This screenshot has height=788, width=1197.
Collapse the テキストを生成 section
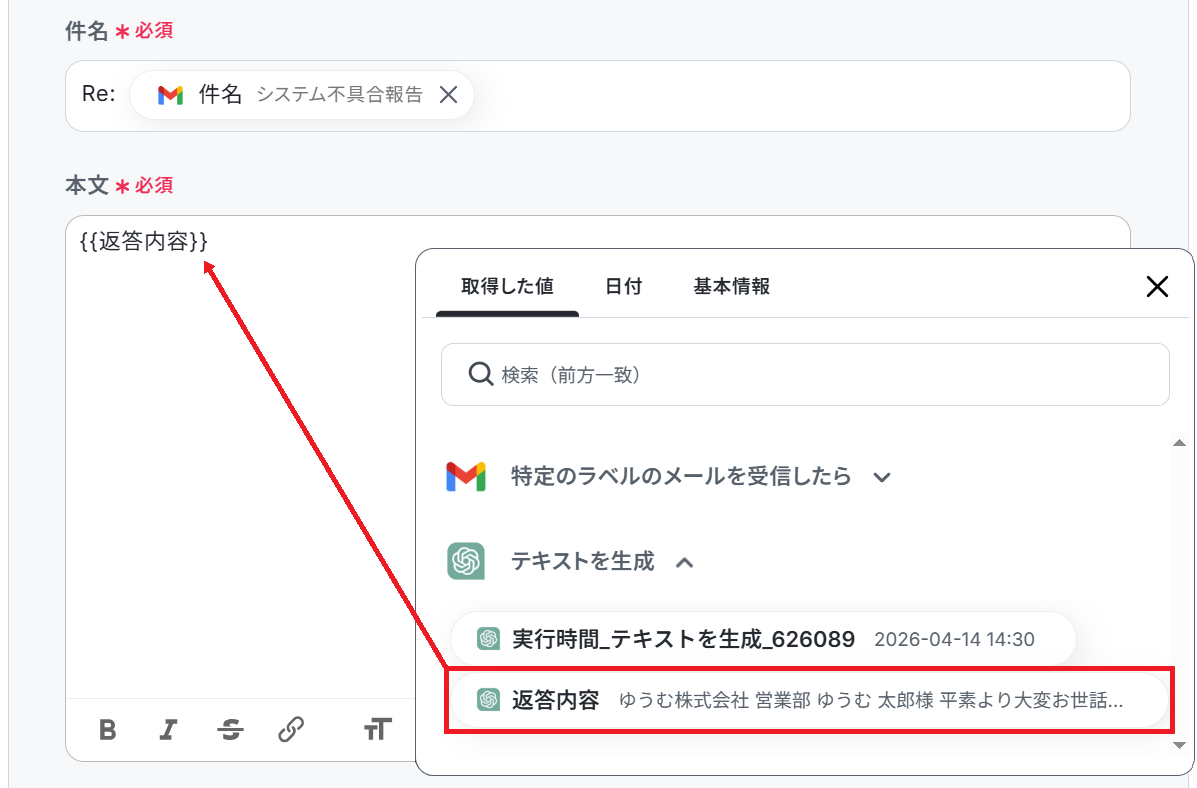coord(685,563)
